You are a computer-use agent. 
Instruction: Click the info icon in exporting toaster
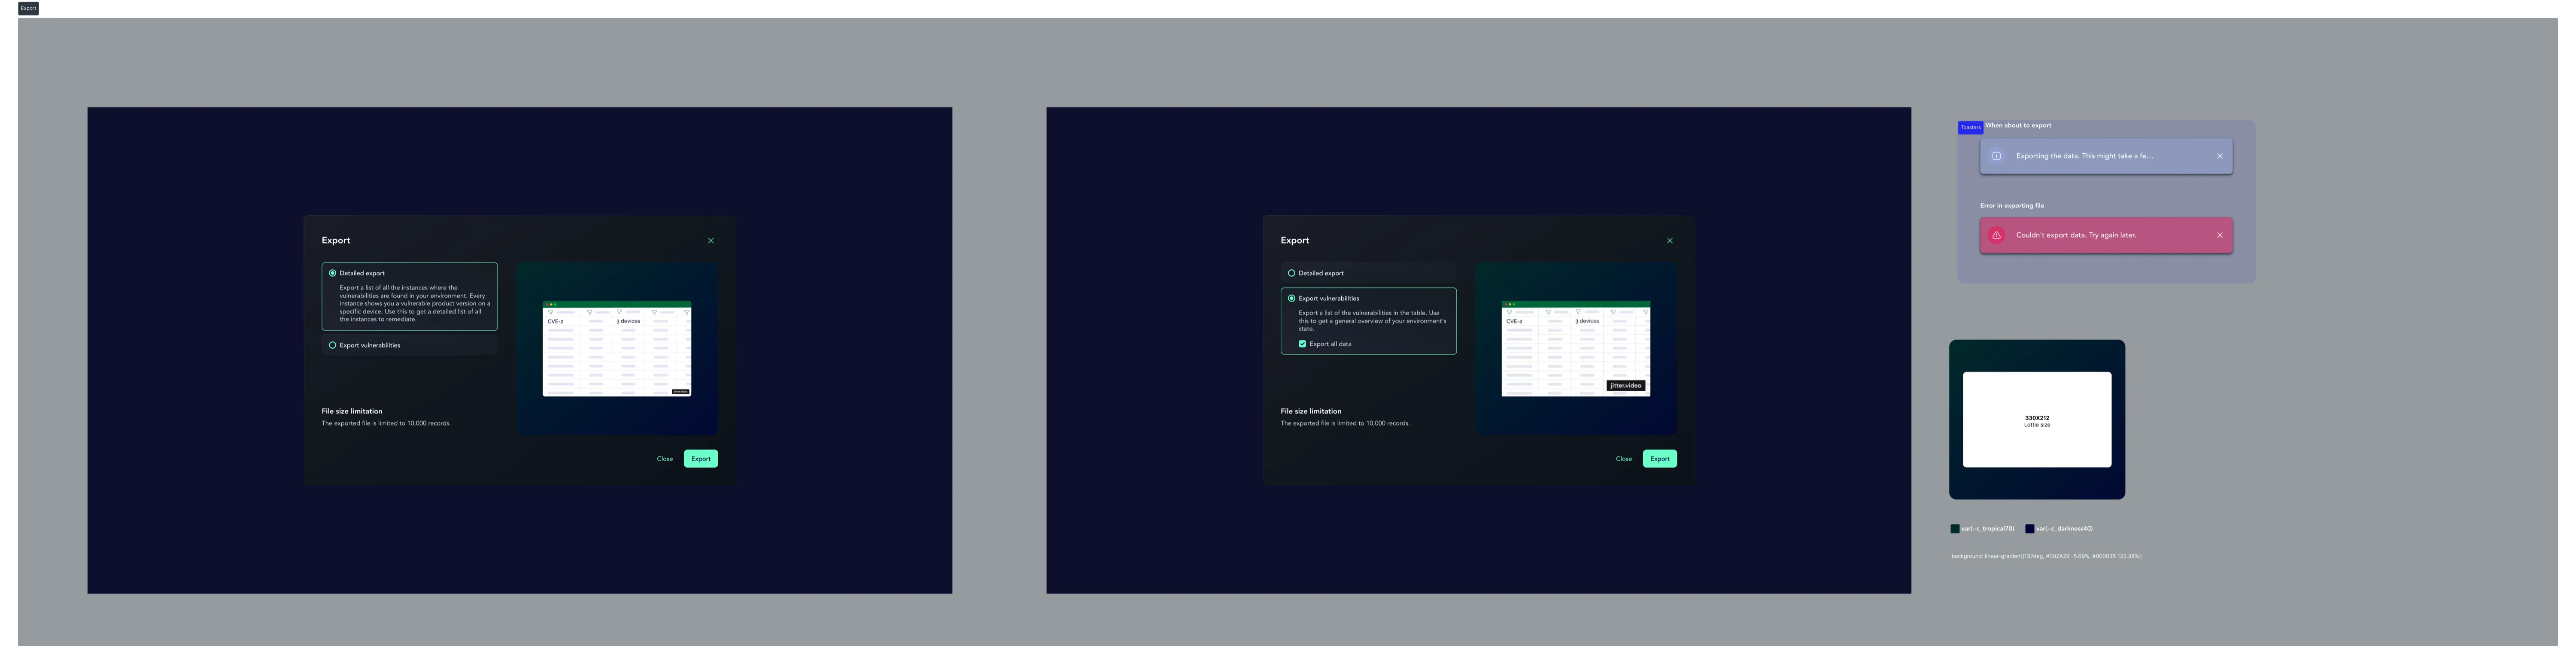coord(1997,156)
